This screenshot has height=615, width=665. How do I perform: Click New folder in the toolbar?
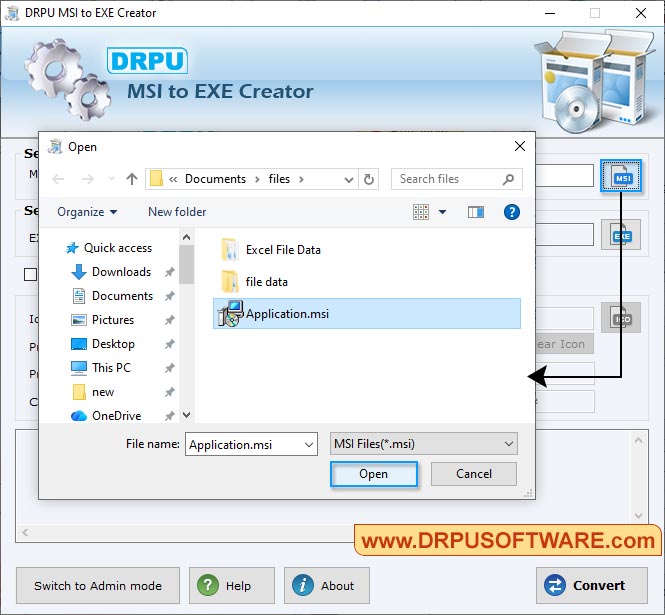(x=177, y=212)
